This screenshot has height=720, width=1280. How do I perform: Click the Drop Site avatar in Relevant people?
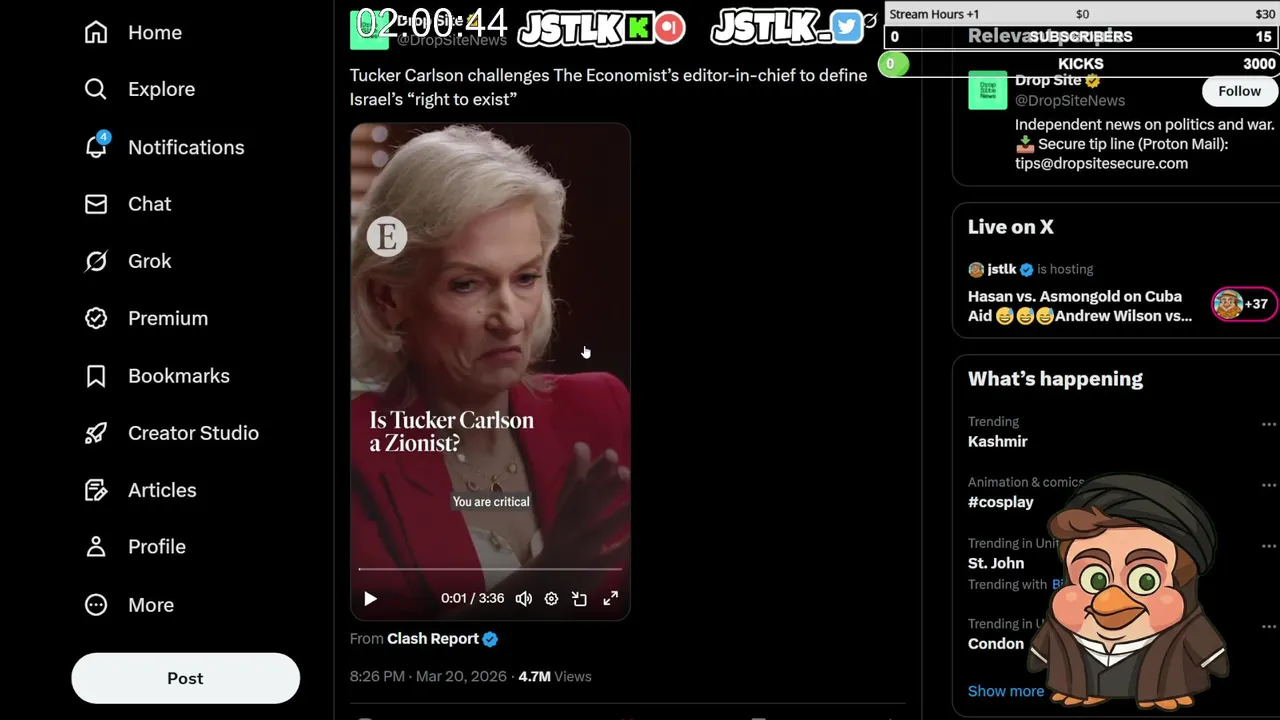point(987,90)
